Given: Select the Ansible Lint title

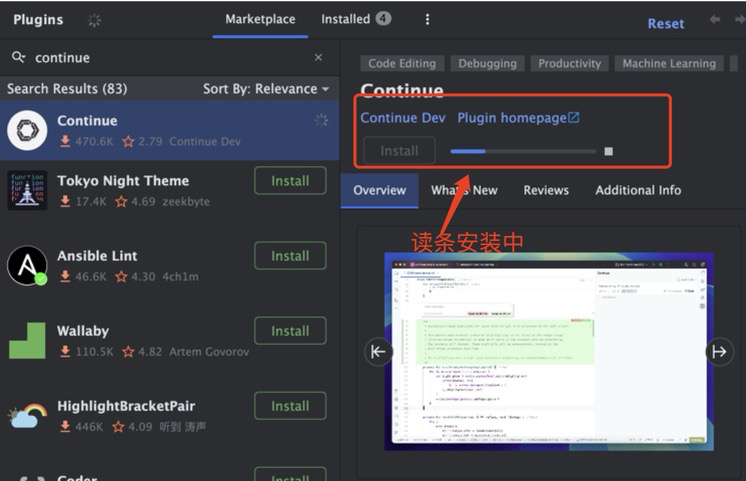Looking at the screenshot, I should point(97,256).
